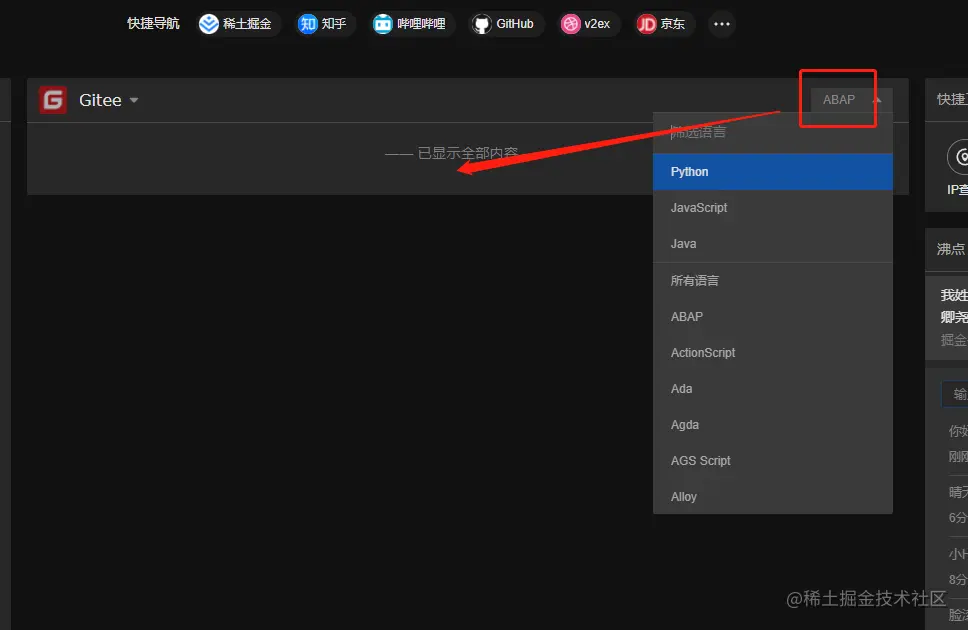
Task: Choose ABAP in the language list
Action: coord(772,316)
